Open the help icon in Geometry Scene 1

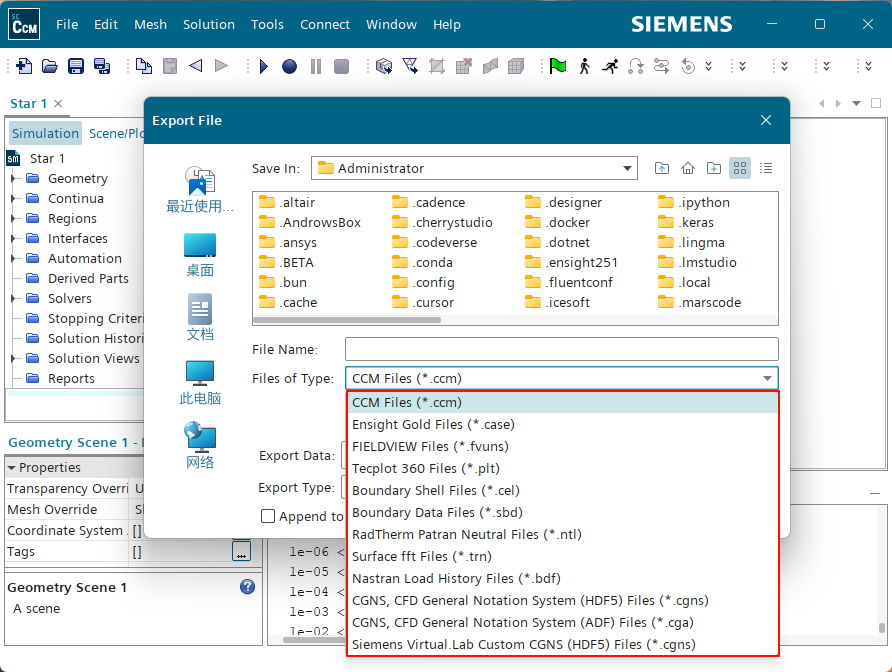[247, 587]
